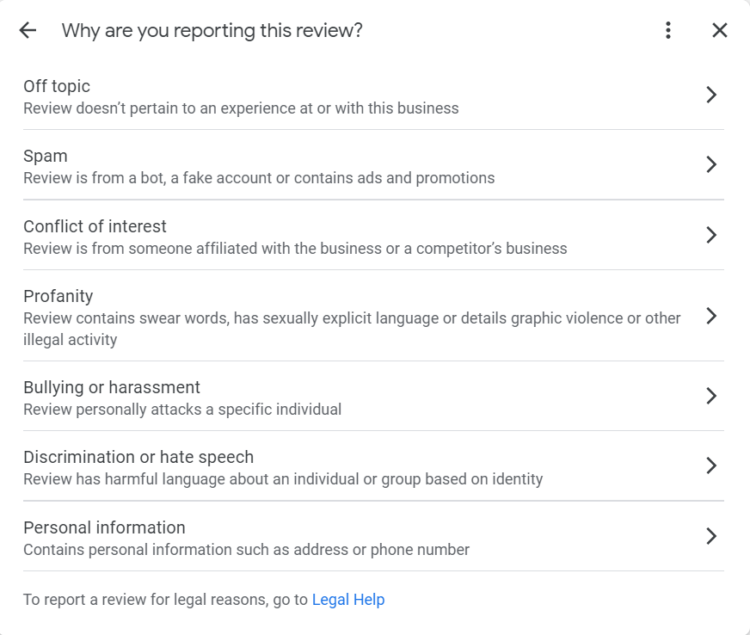Click chevron next to Conflict of interest
750x635 pixels.
(711, 235)
